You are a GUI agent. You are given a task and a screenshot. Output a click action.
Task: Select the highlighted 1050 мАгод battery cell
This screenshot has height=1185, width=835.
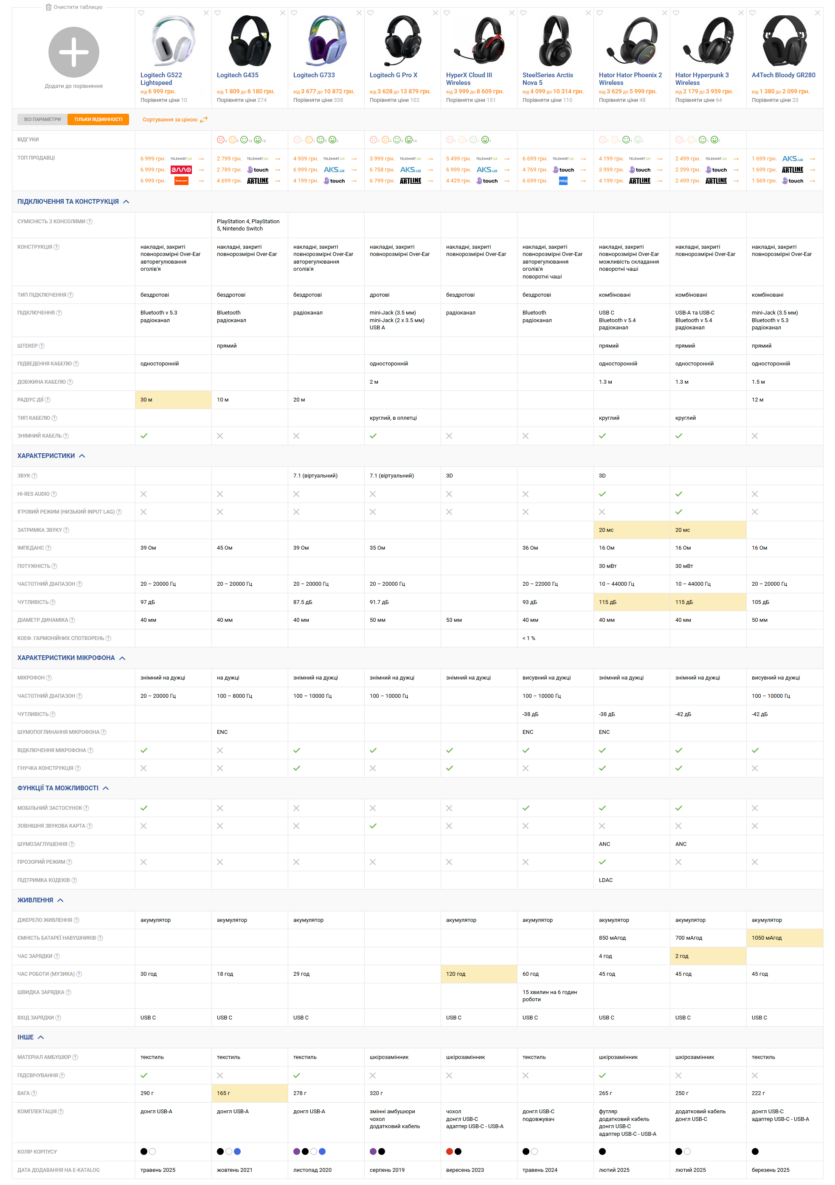click(x=784, y=938)
